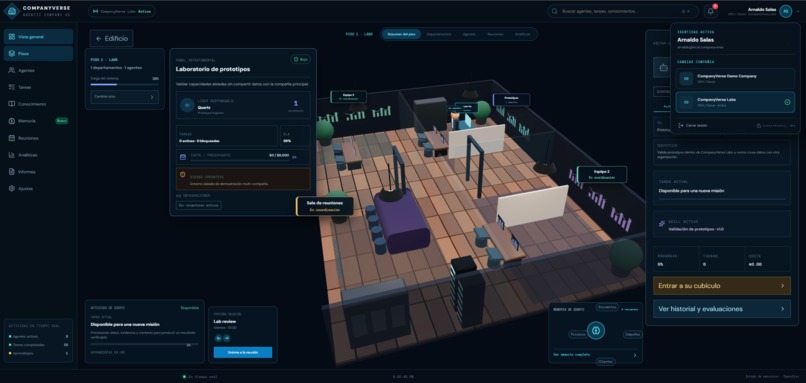
Task: Switch to the Analíticas tab in floor view
Action: click(x=523, y=34)
